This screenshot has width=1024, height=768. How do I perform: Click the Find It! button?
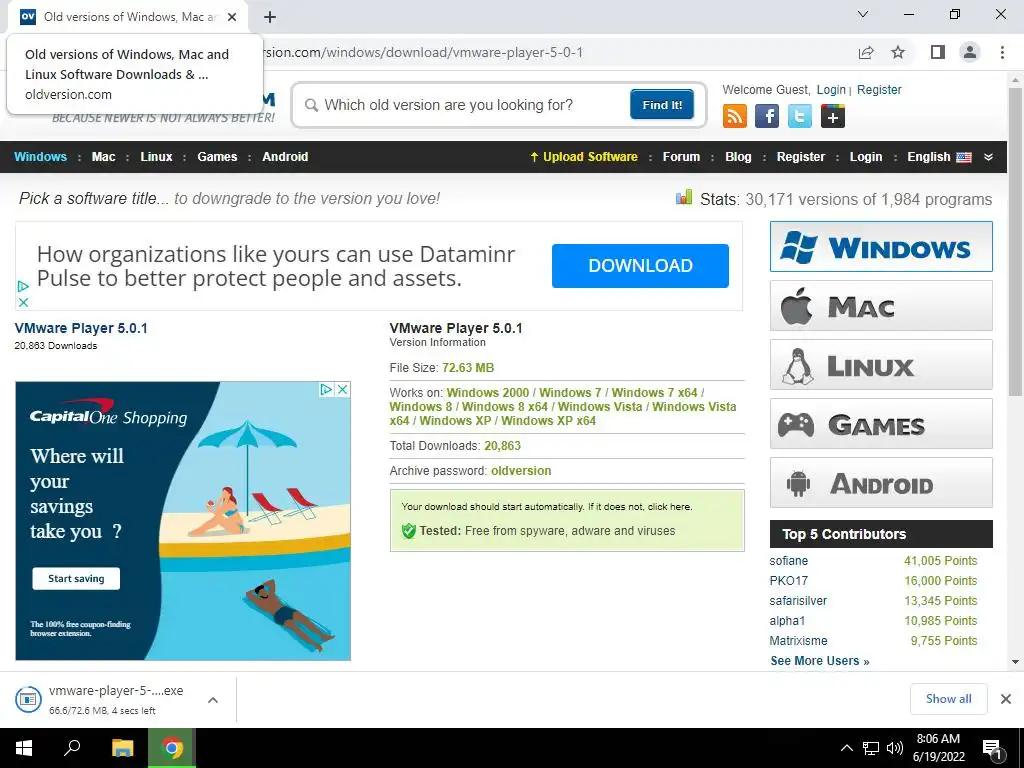click(662, 104)
